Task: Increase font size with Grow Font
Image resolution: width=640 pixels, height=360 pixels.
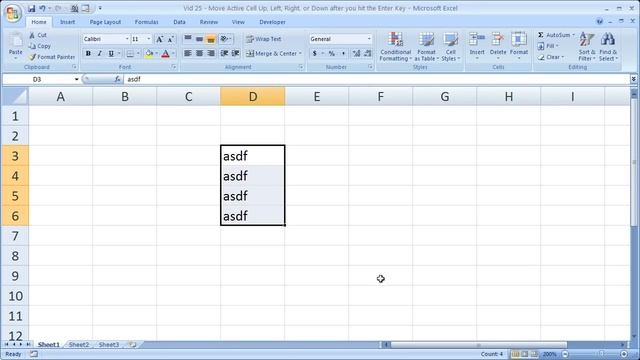Action: pyautogui.click(x=160, y=39)
